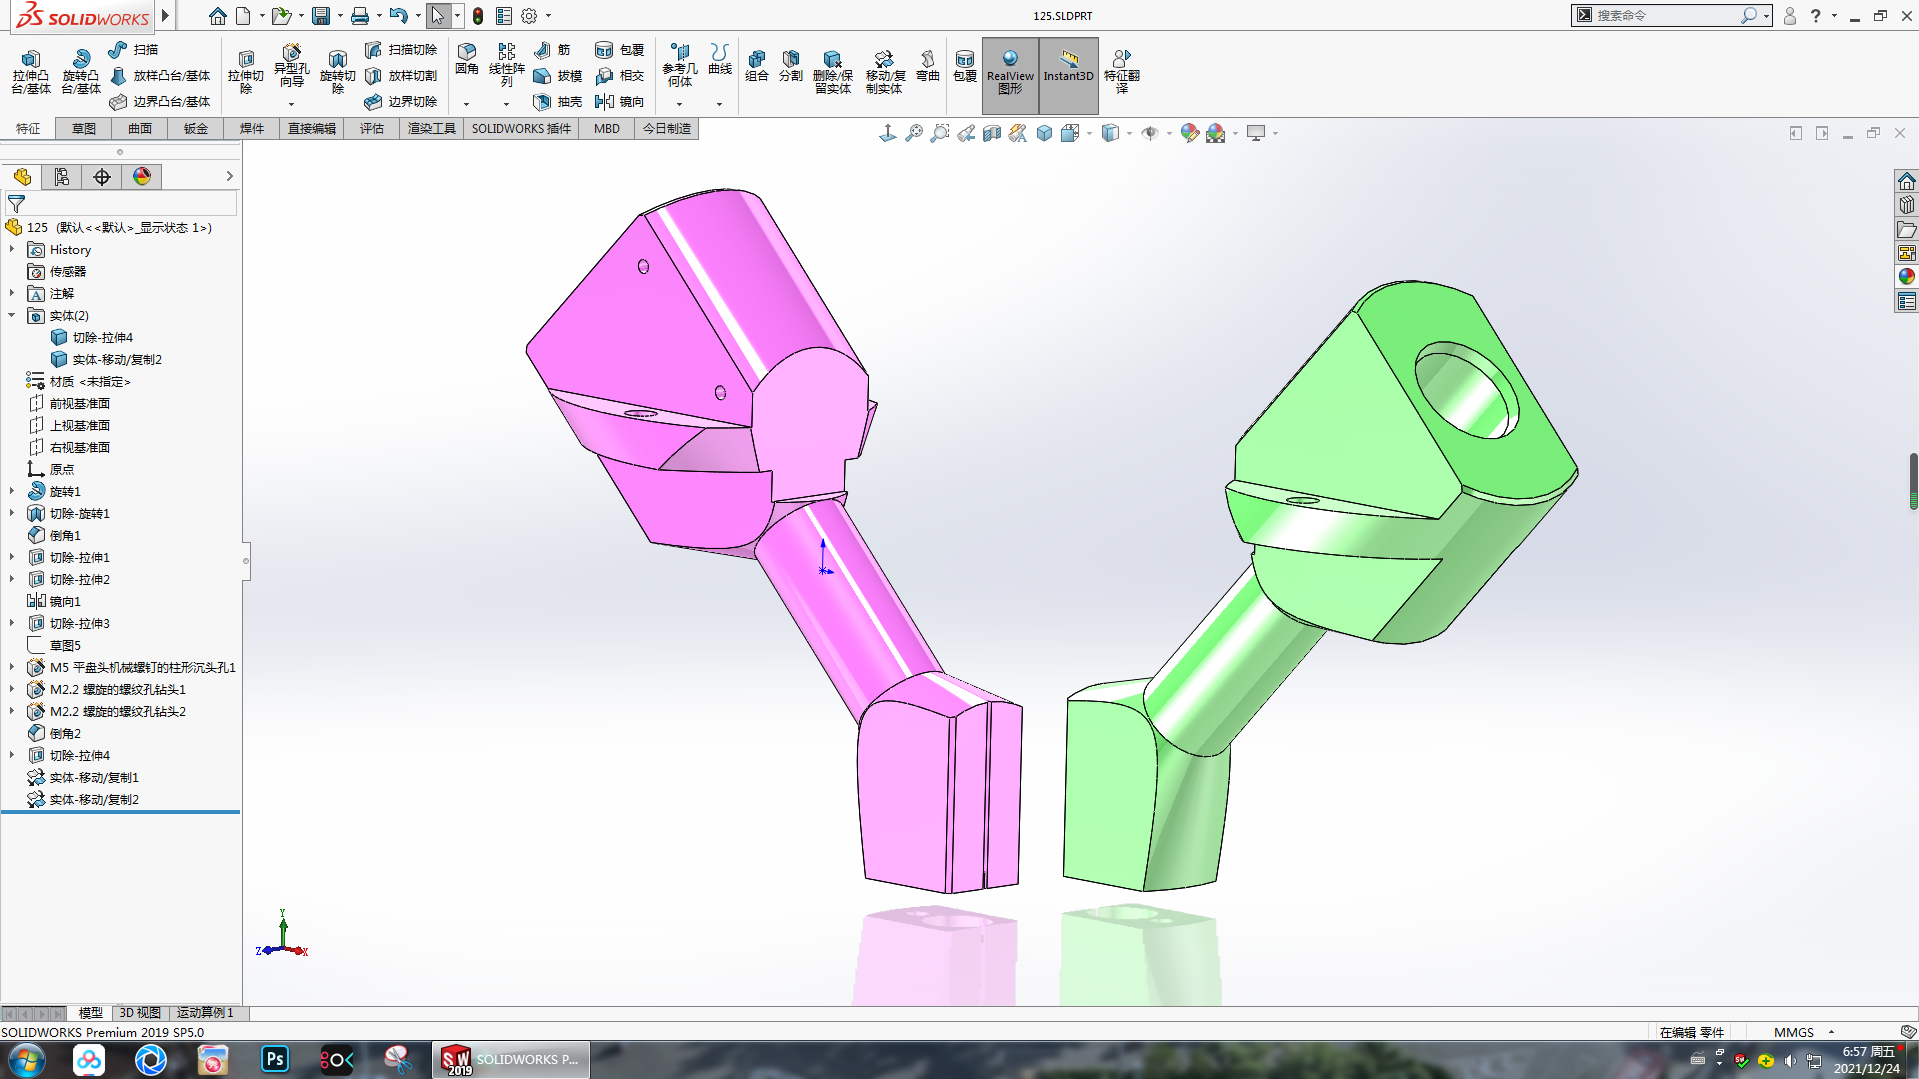This screenshot has height=1079, width=1919.
Task: Click the Zoom to Fit icon
Action: point(914,133)
